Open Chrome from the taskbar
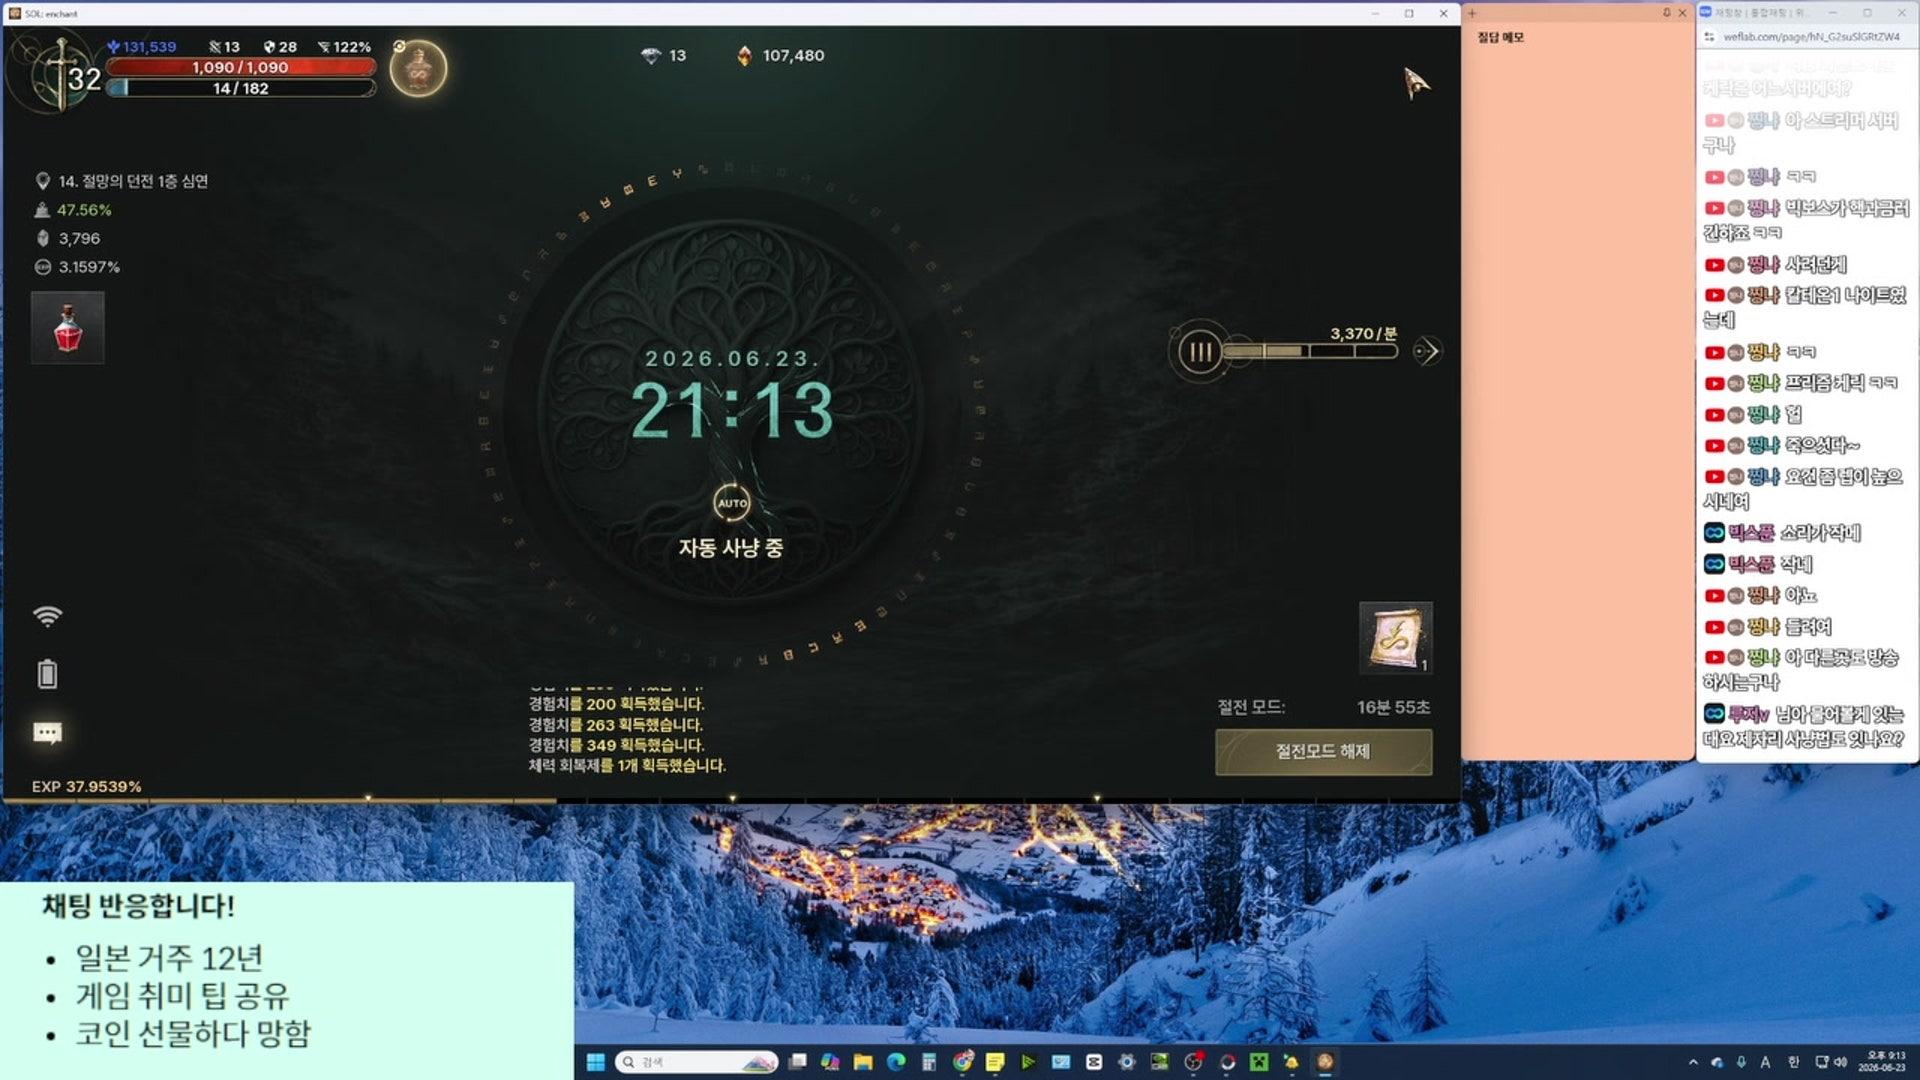1920x1080 pixels. tap(962, 1062)
